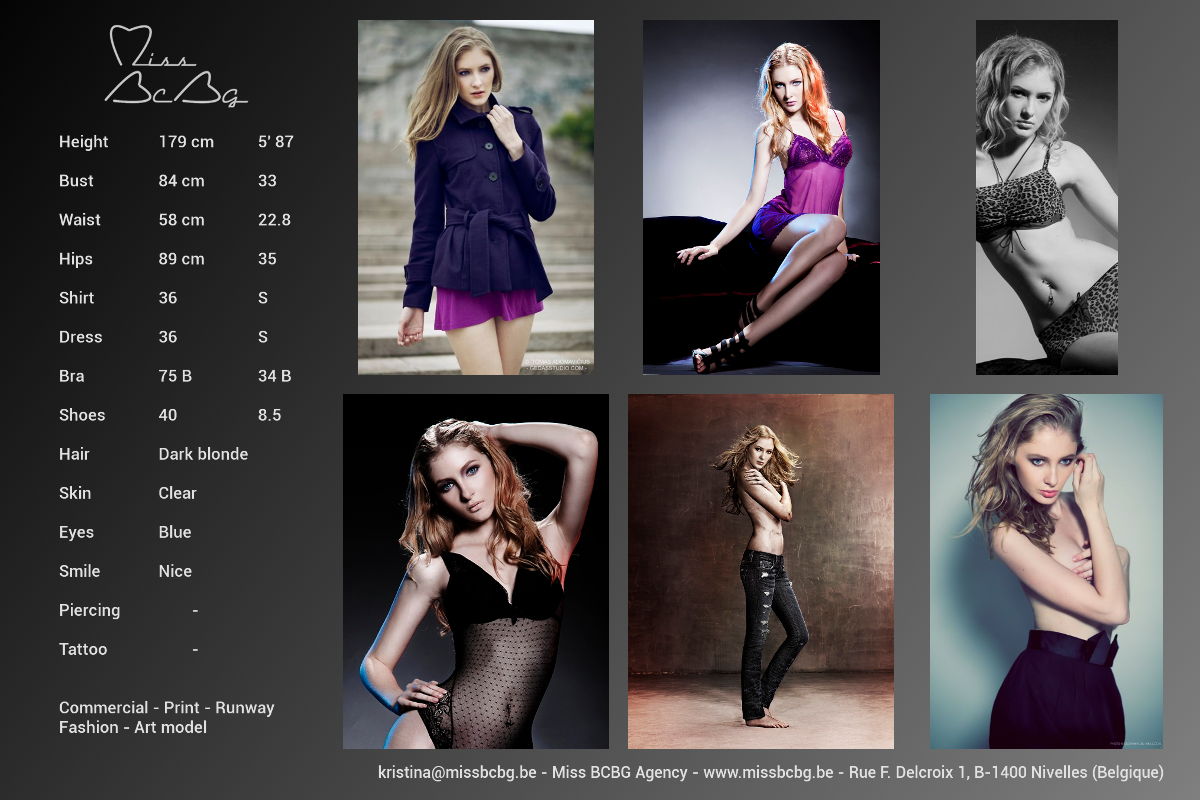The width and height of the screenshot is (1200, 800).
Task: Select the '58 cm' value
Action: 181,220
